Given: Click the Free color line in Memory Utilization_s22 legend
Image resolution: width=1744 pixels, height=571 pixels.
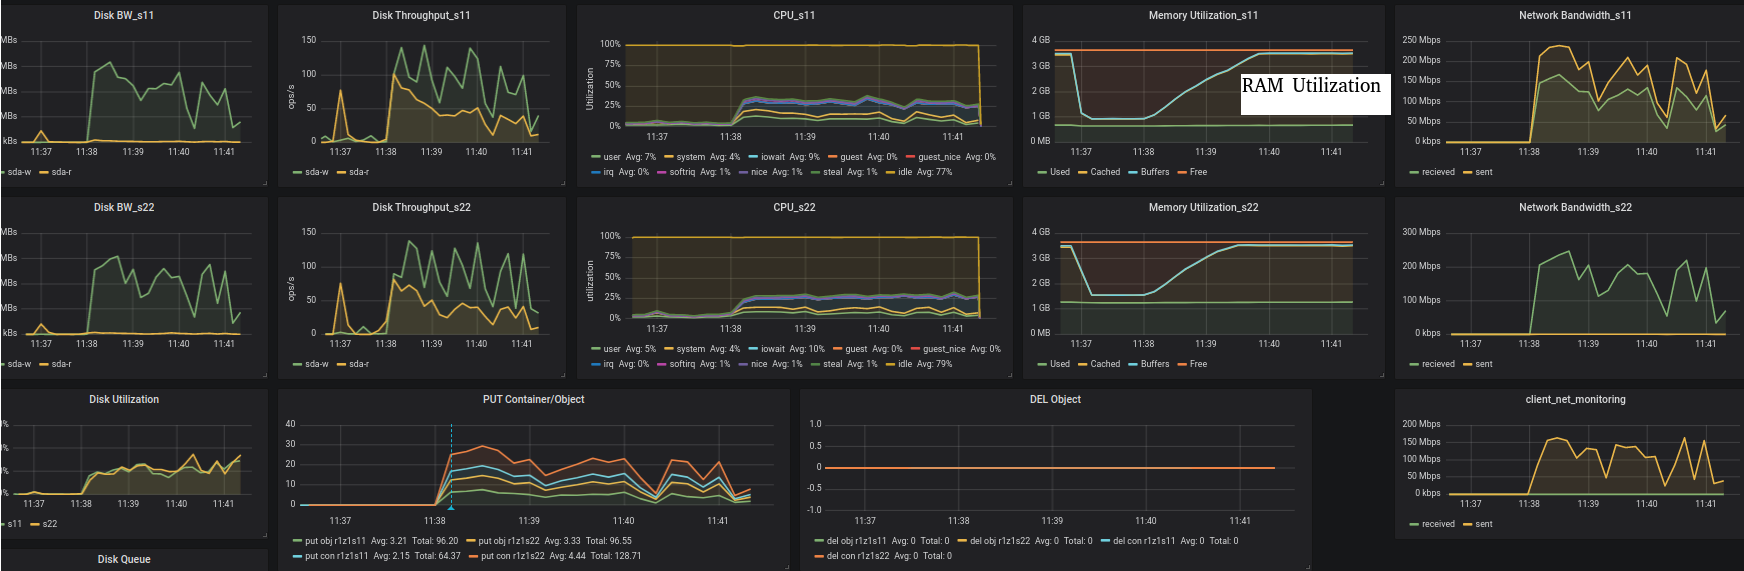Looking at the screenshot, I should click(1183, 364).
